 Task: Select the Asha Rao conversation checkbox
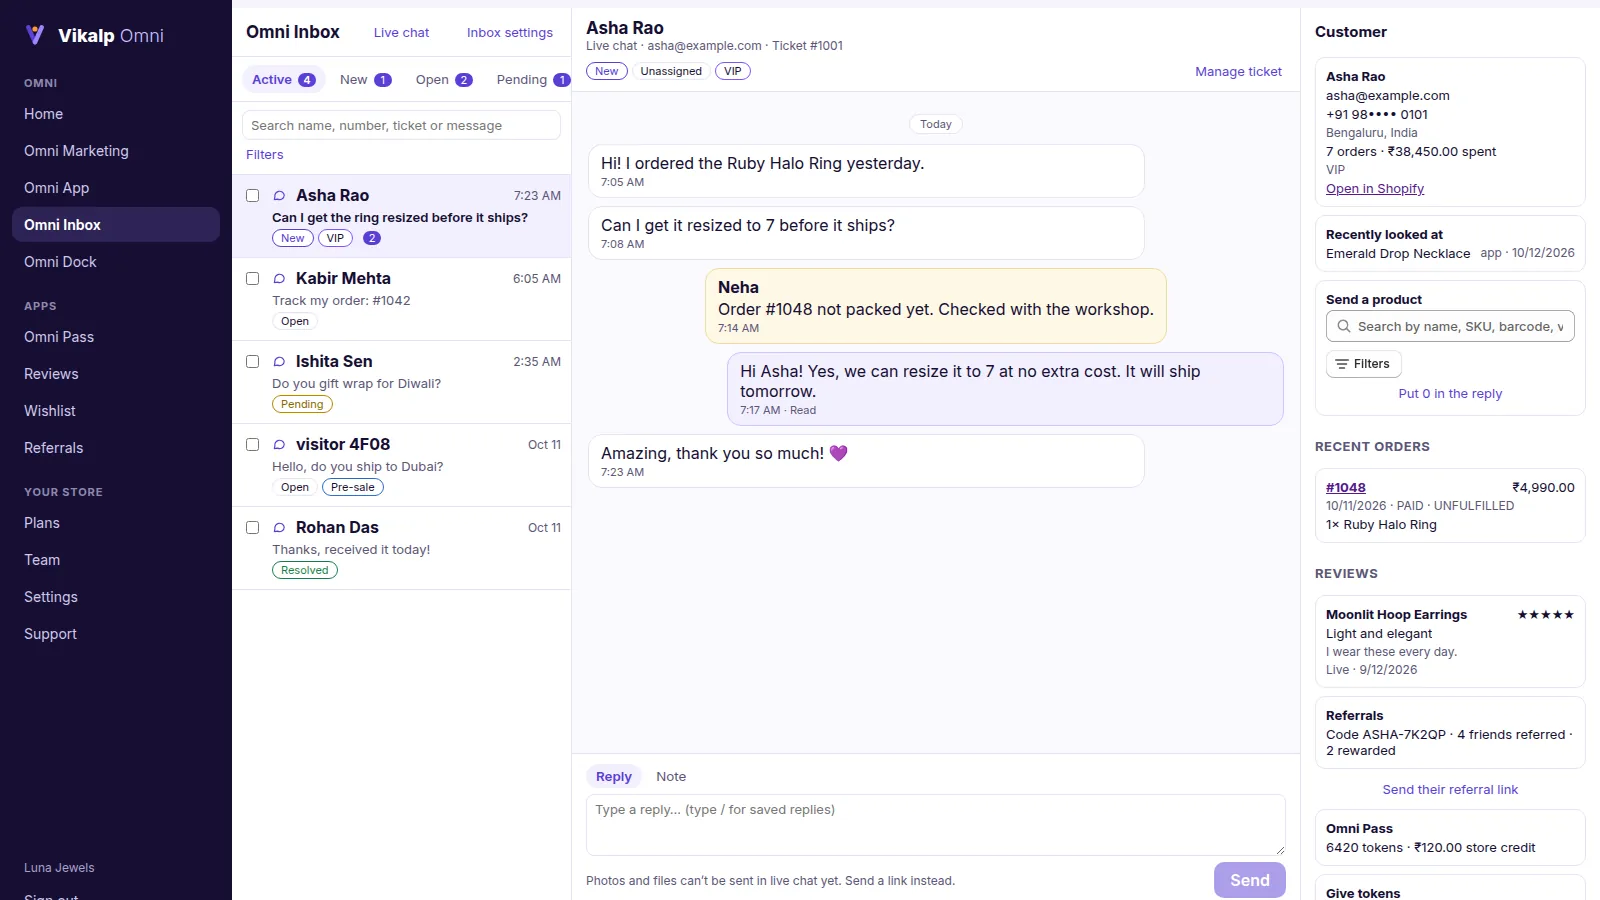(x=253, y=196)
